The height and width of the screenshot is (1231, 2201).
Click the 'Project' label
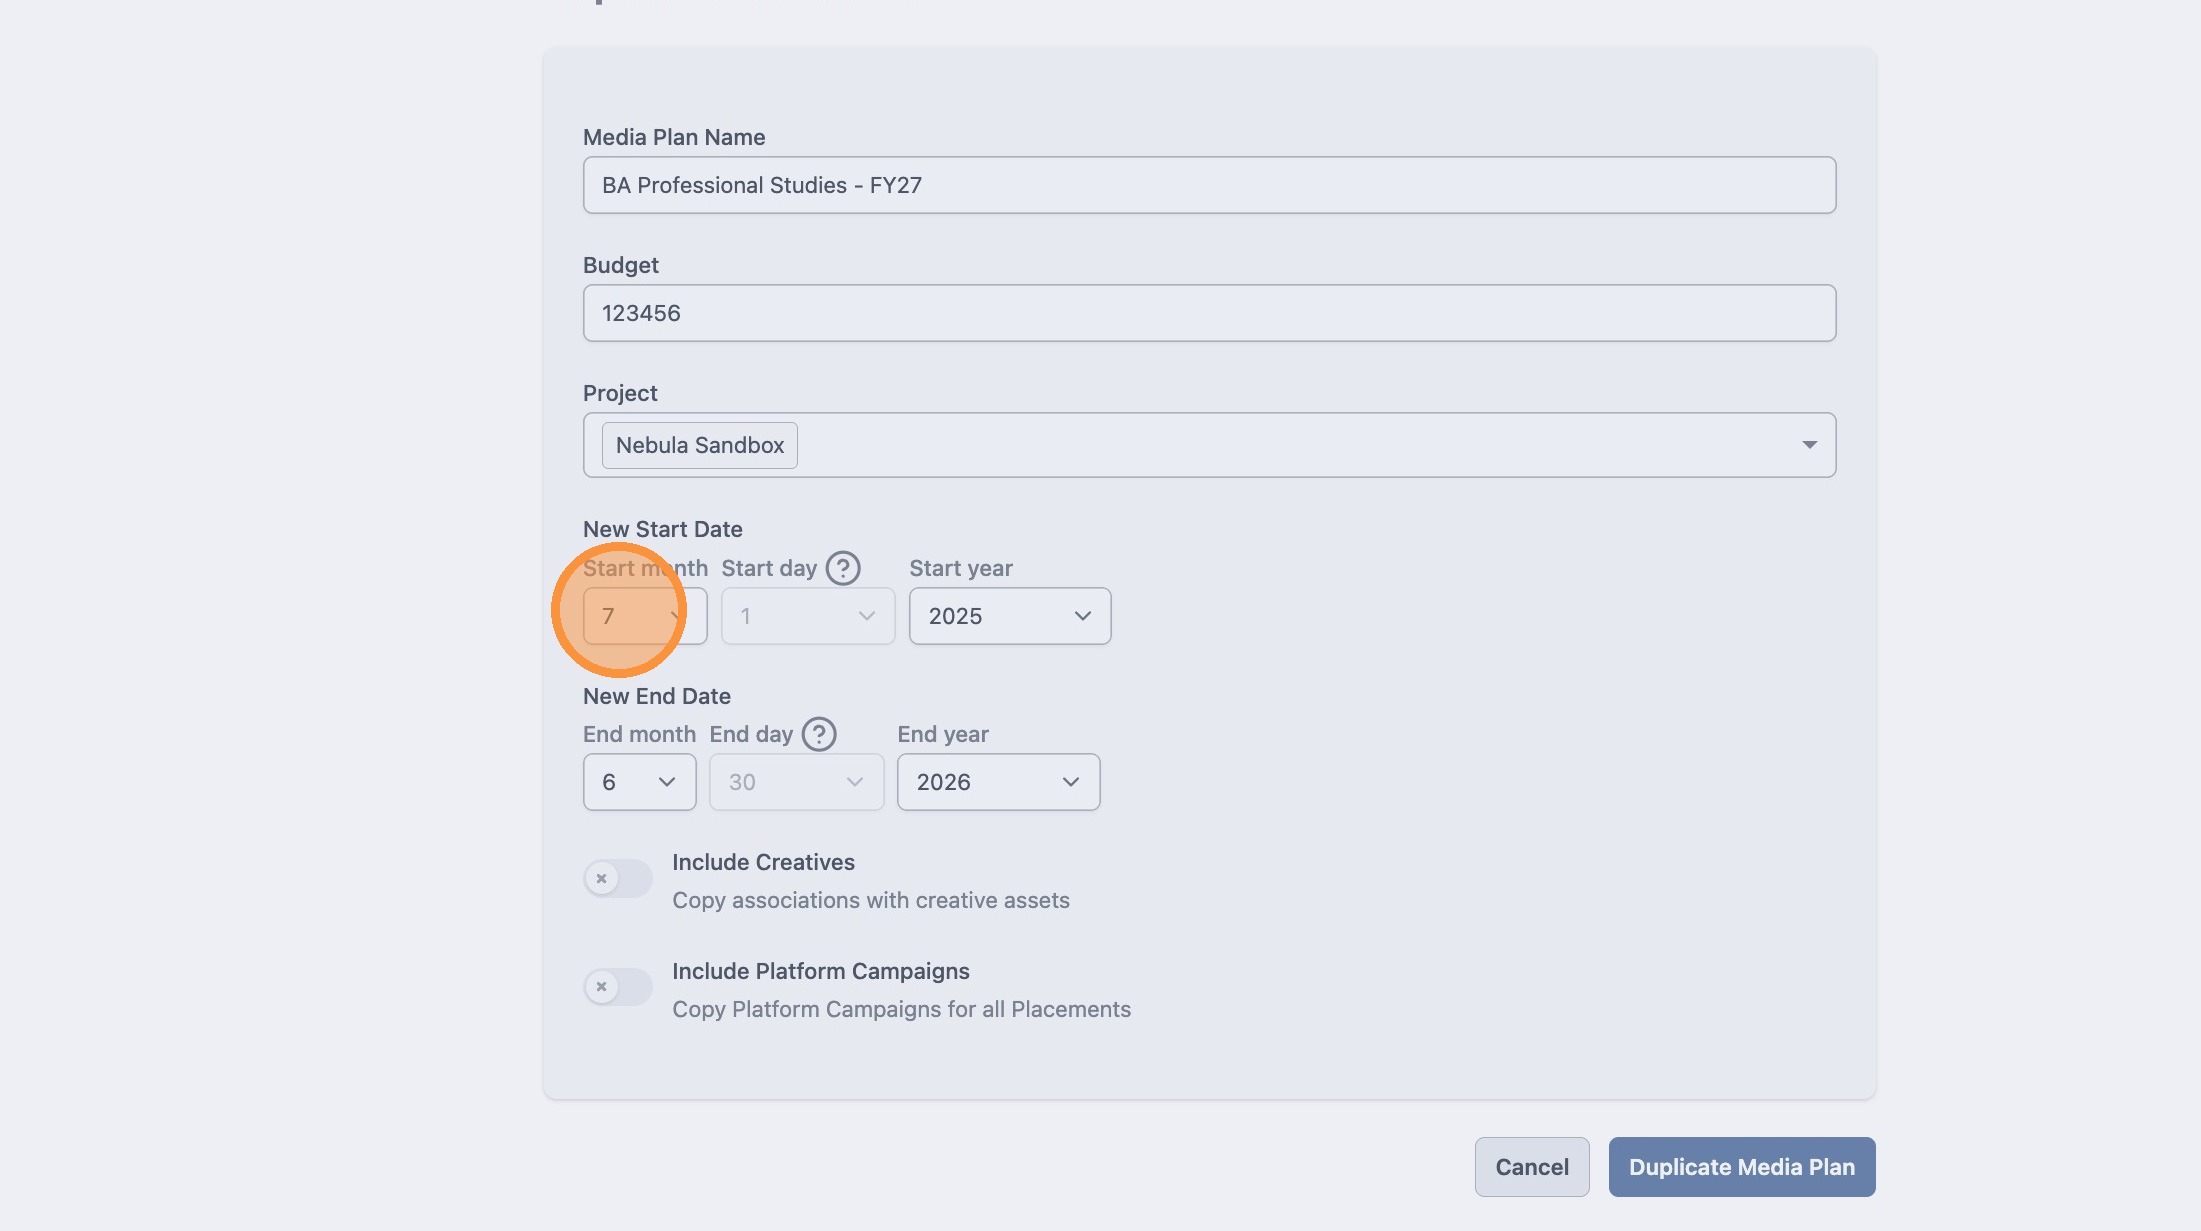[x=620, y=393]
